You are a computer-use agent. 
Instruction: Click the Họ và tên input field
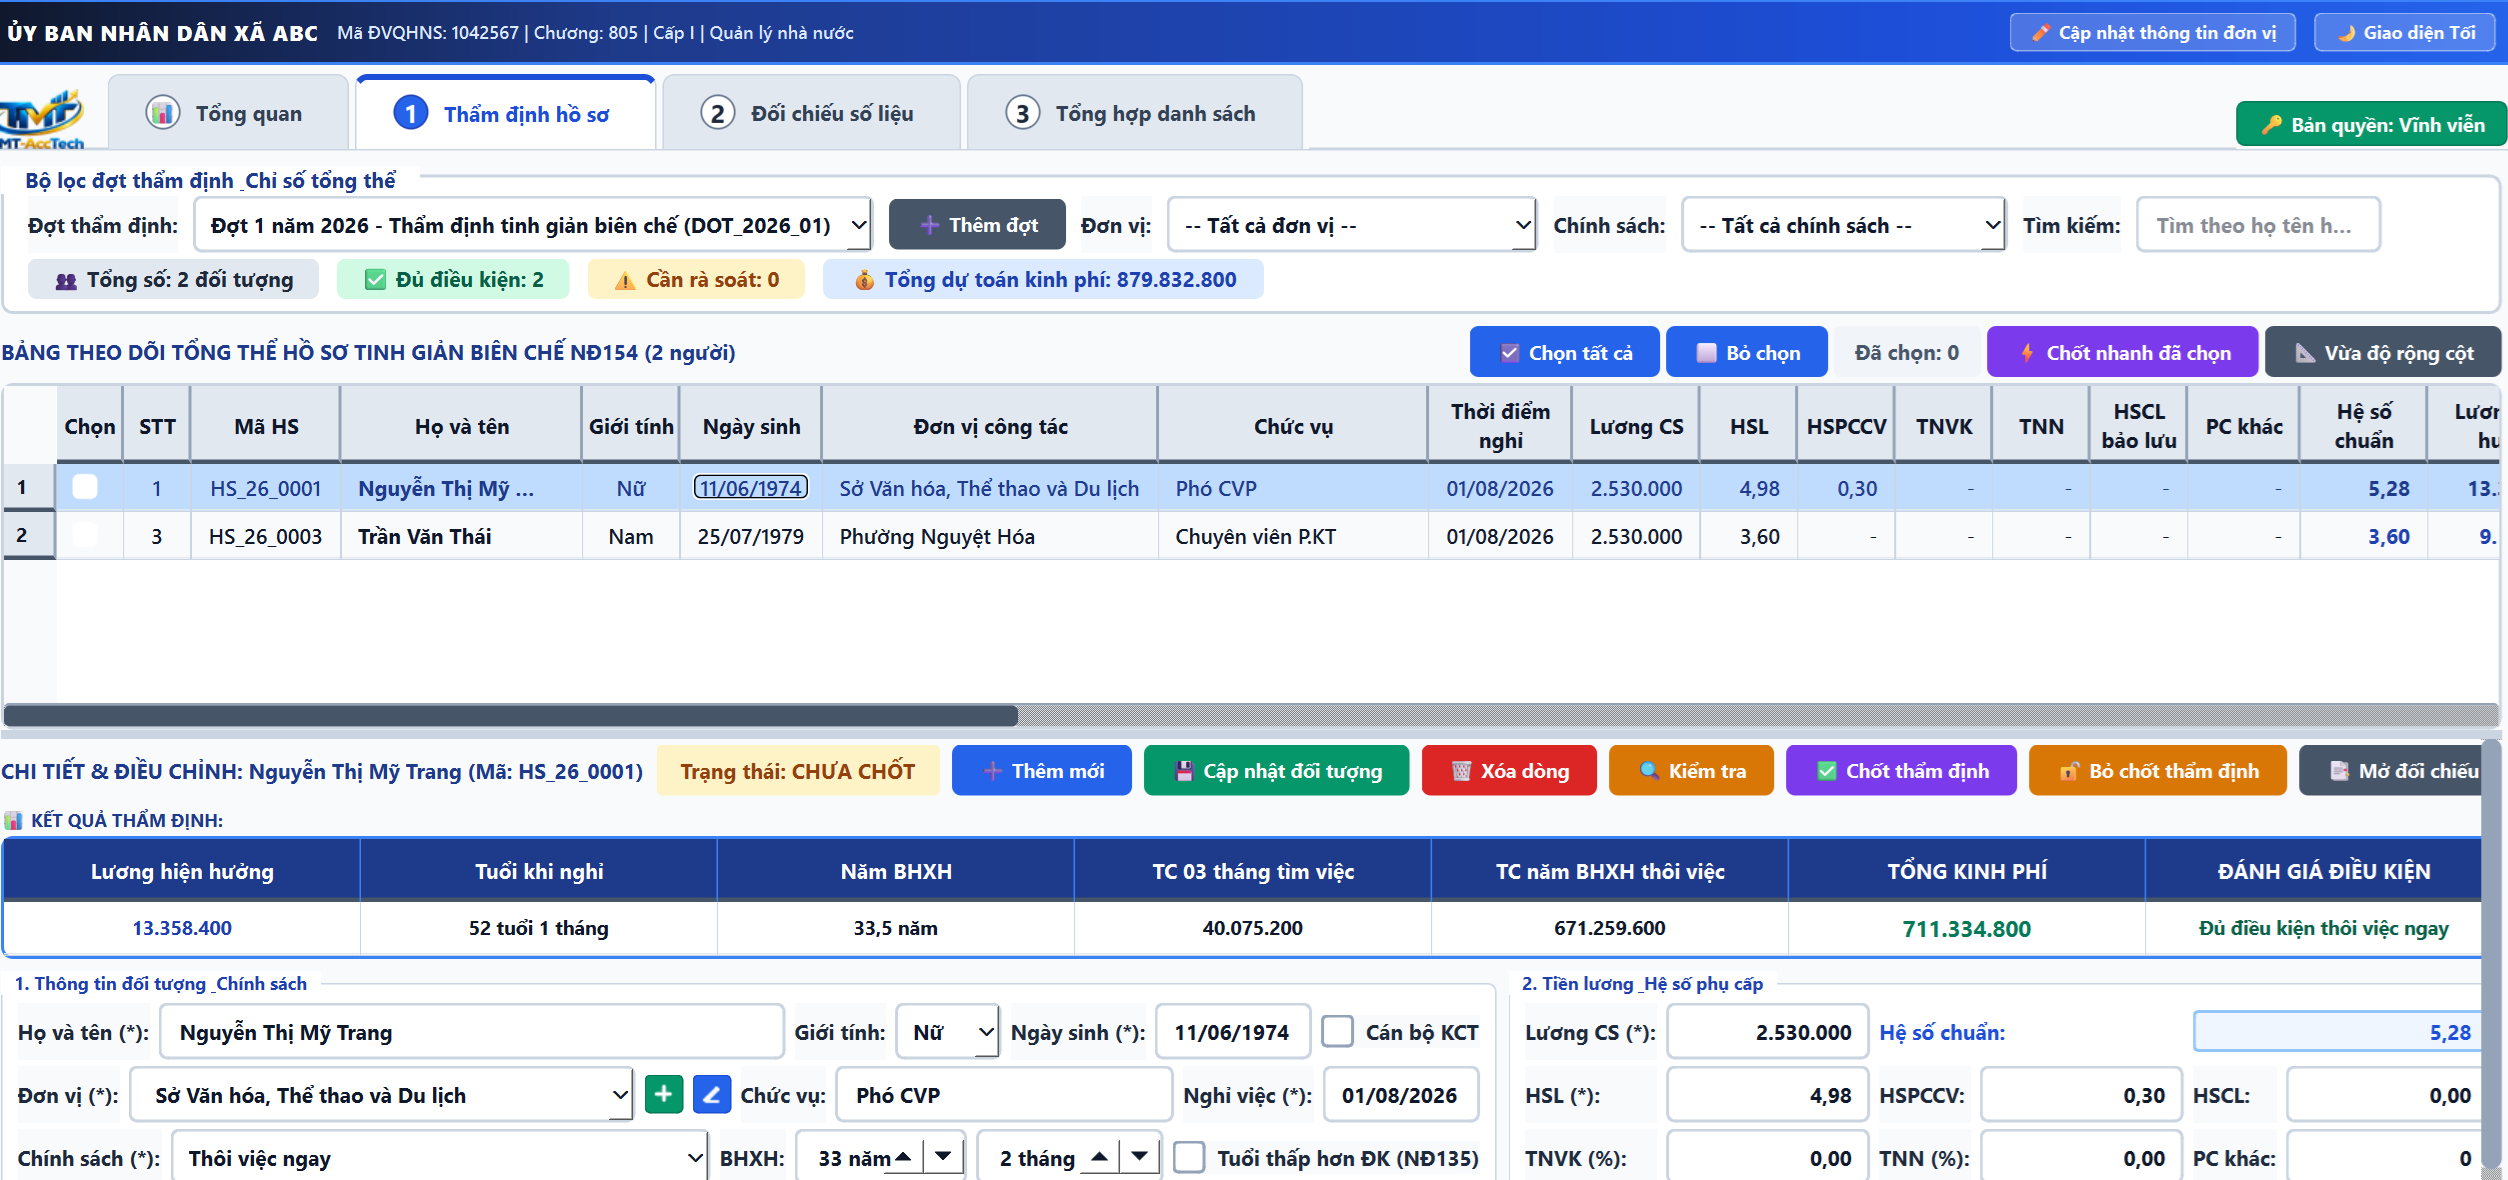click(472, 1032)
